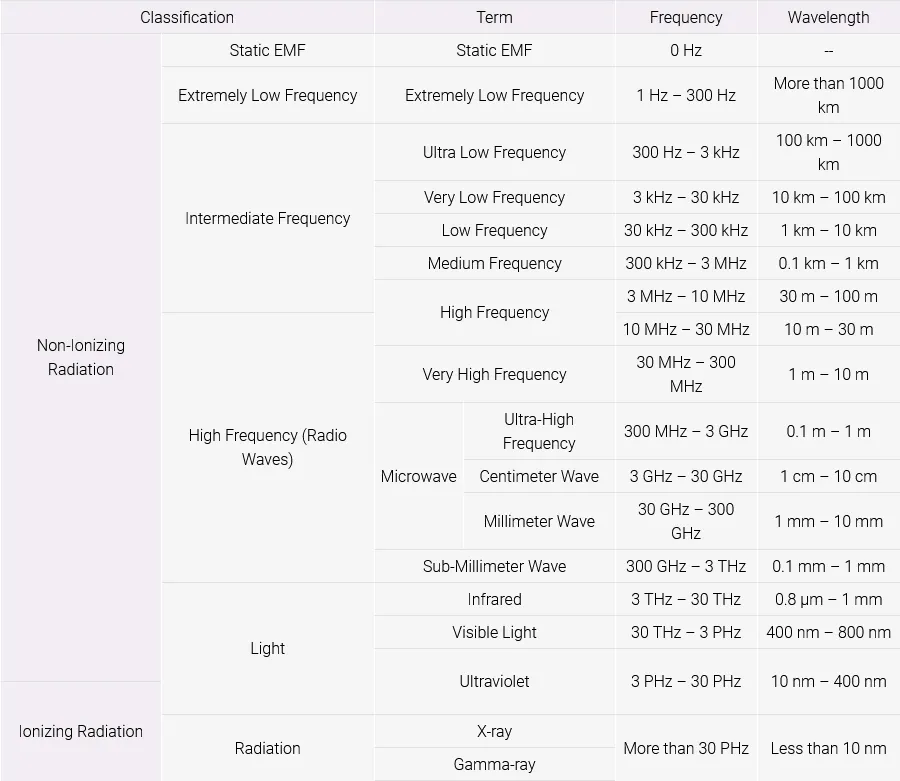This screenshot has width=900, height=781.
Task: Click the "3 kHz – 30 kHz" cell
Action: point(686,197)
